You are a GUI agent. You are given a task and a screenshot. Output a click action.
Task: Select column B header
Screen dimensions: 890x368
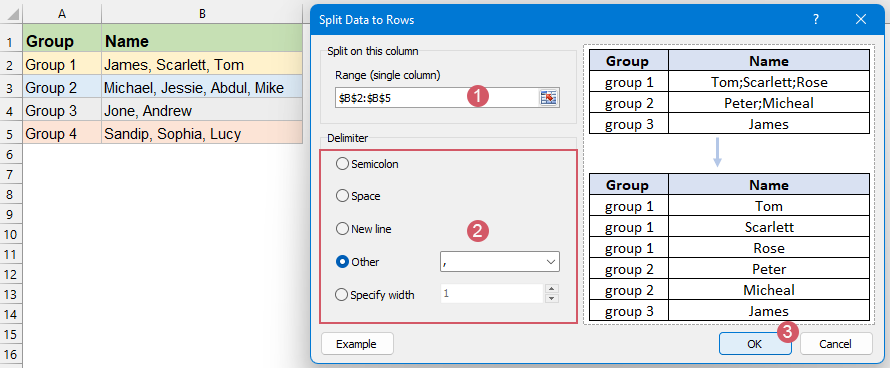pos(202,13)
